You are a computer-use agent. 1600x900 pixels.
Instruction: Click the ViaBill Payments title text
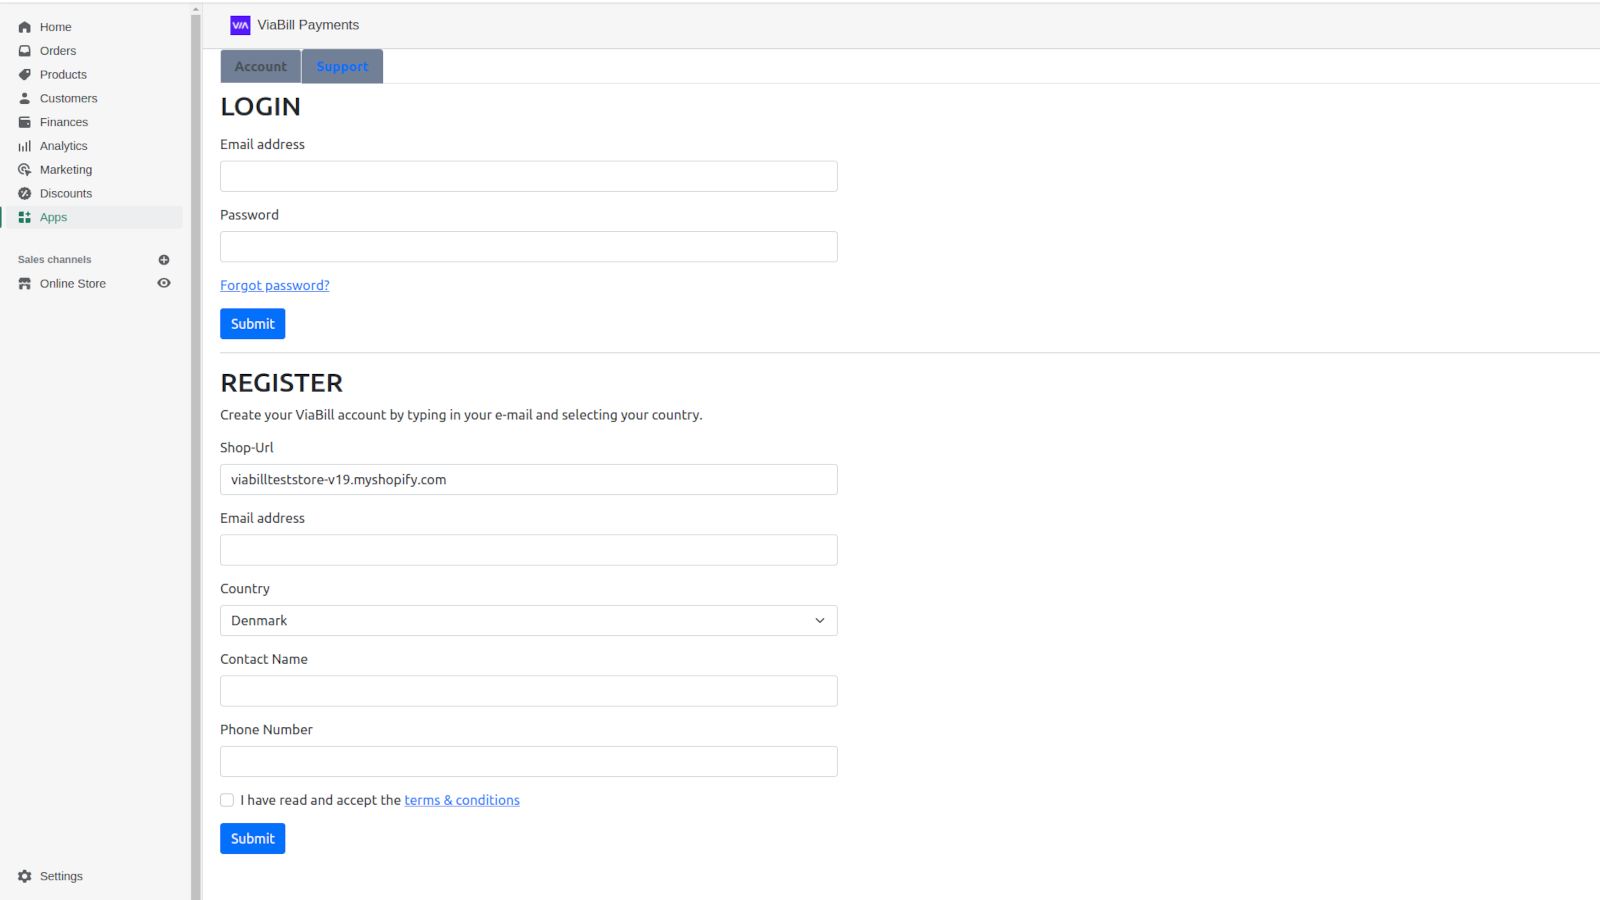(x=308, y=25)
